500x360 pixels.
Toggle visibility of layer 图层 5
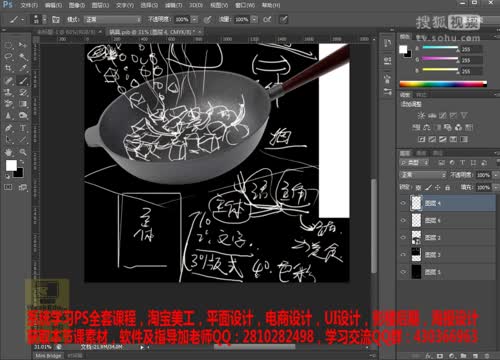coord(403,272)
